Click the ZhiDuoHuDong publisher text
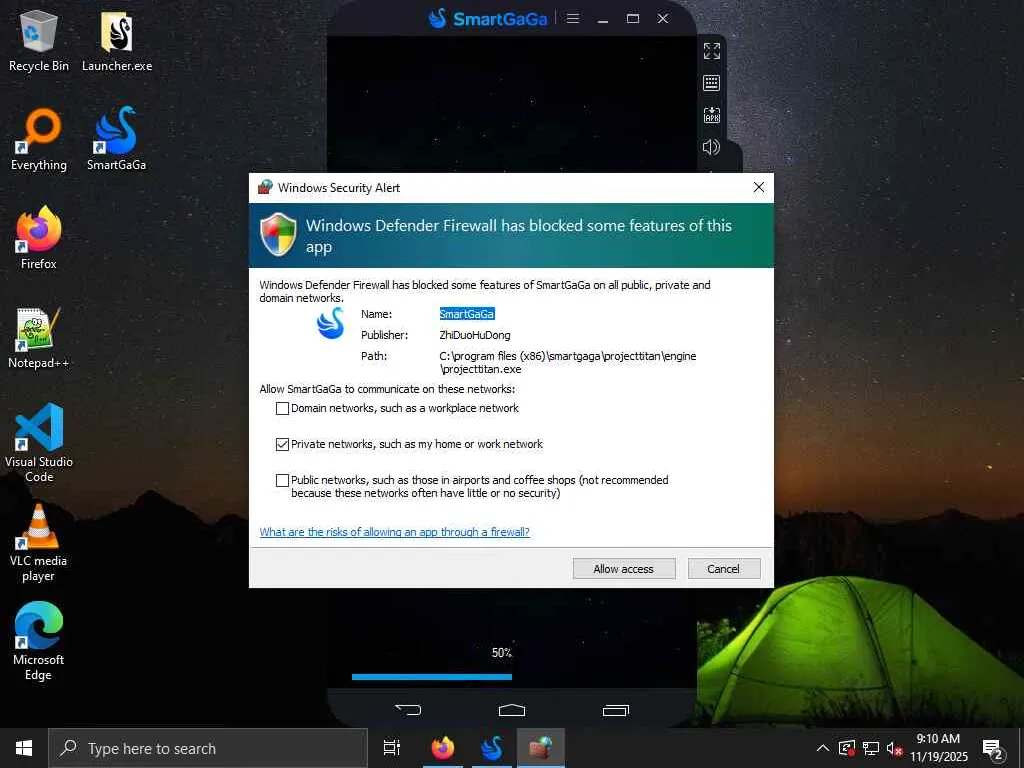The height and width of the screenshot is (768, 1024). click(x=475, y=335)
